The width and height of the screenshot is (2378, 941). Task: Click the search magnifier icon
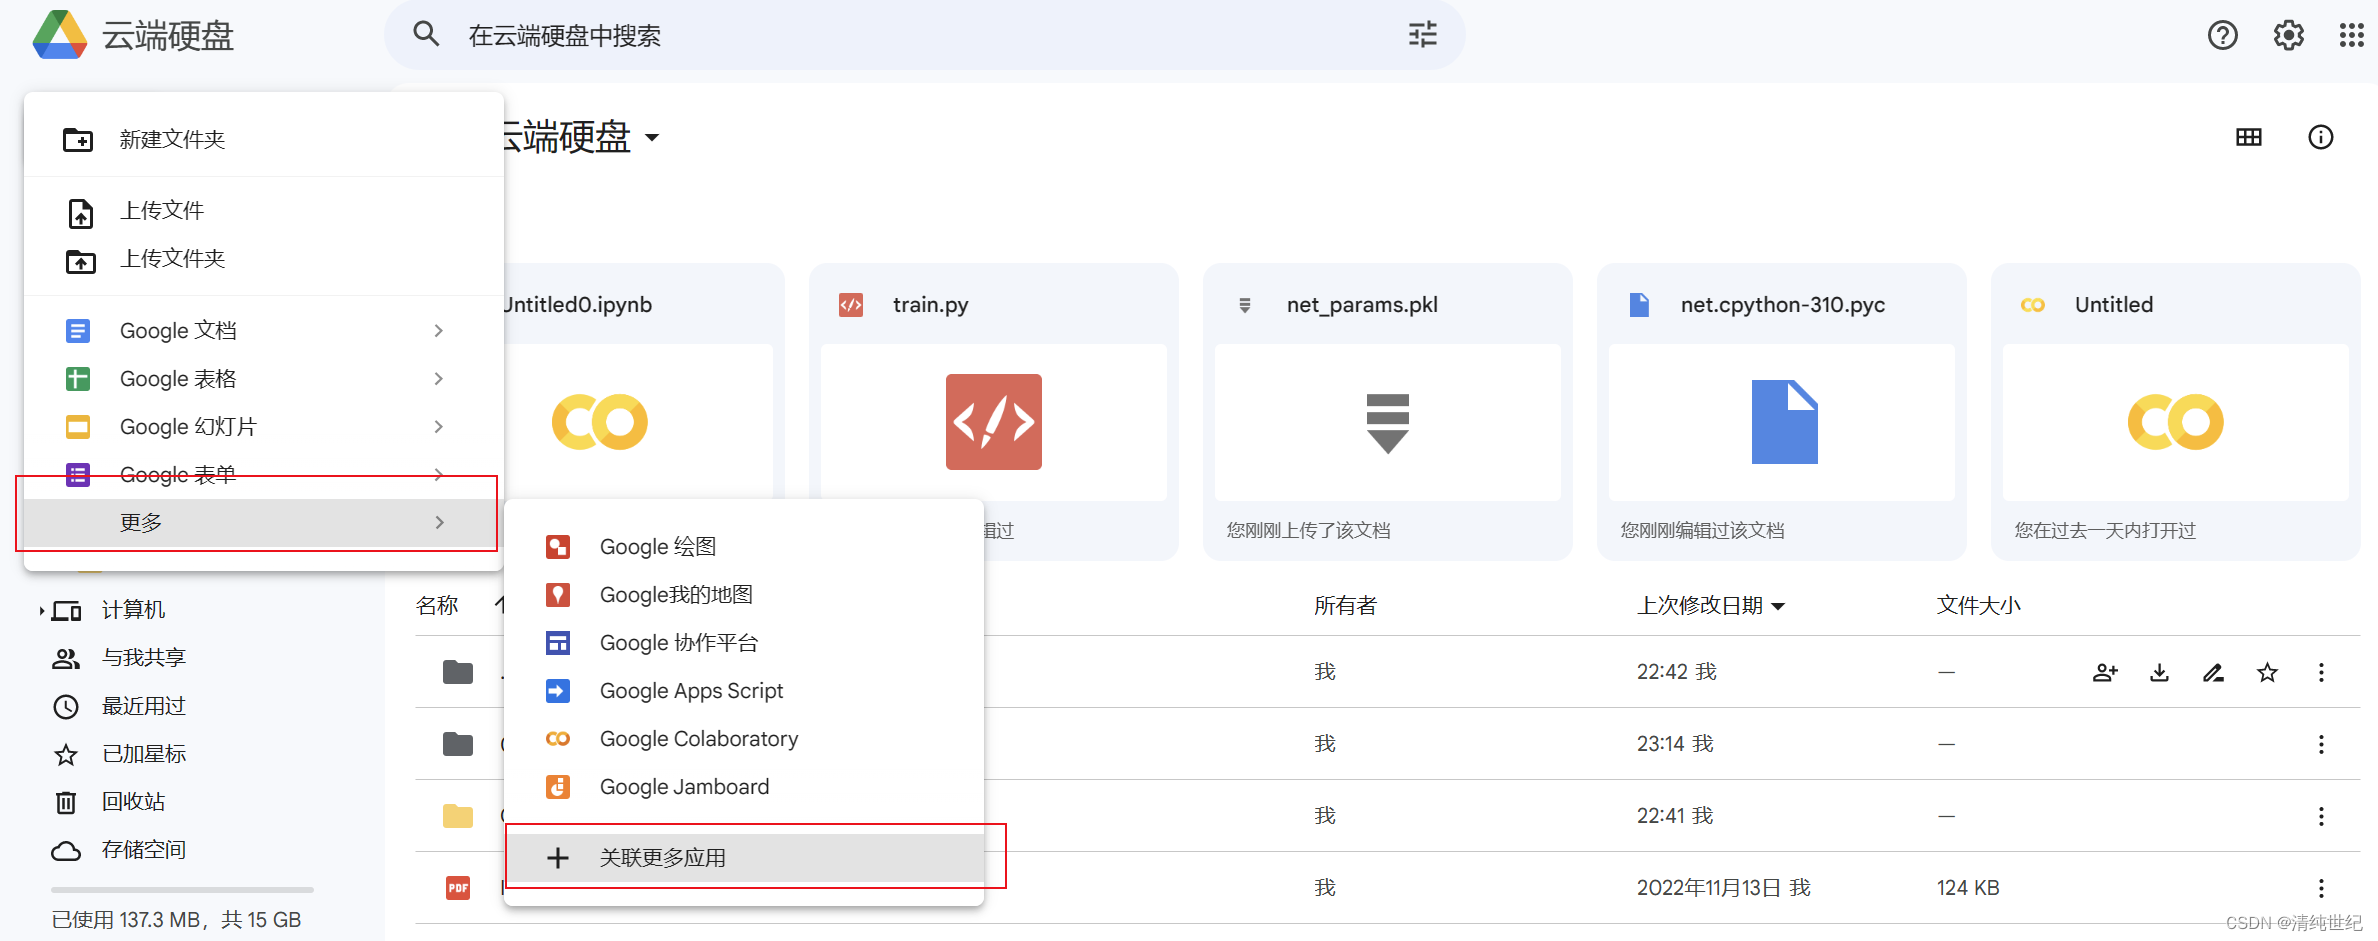point(427,35)
